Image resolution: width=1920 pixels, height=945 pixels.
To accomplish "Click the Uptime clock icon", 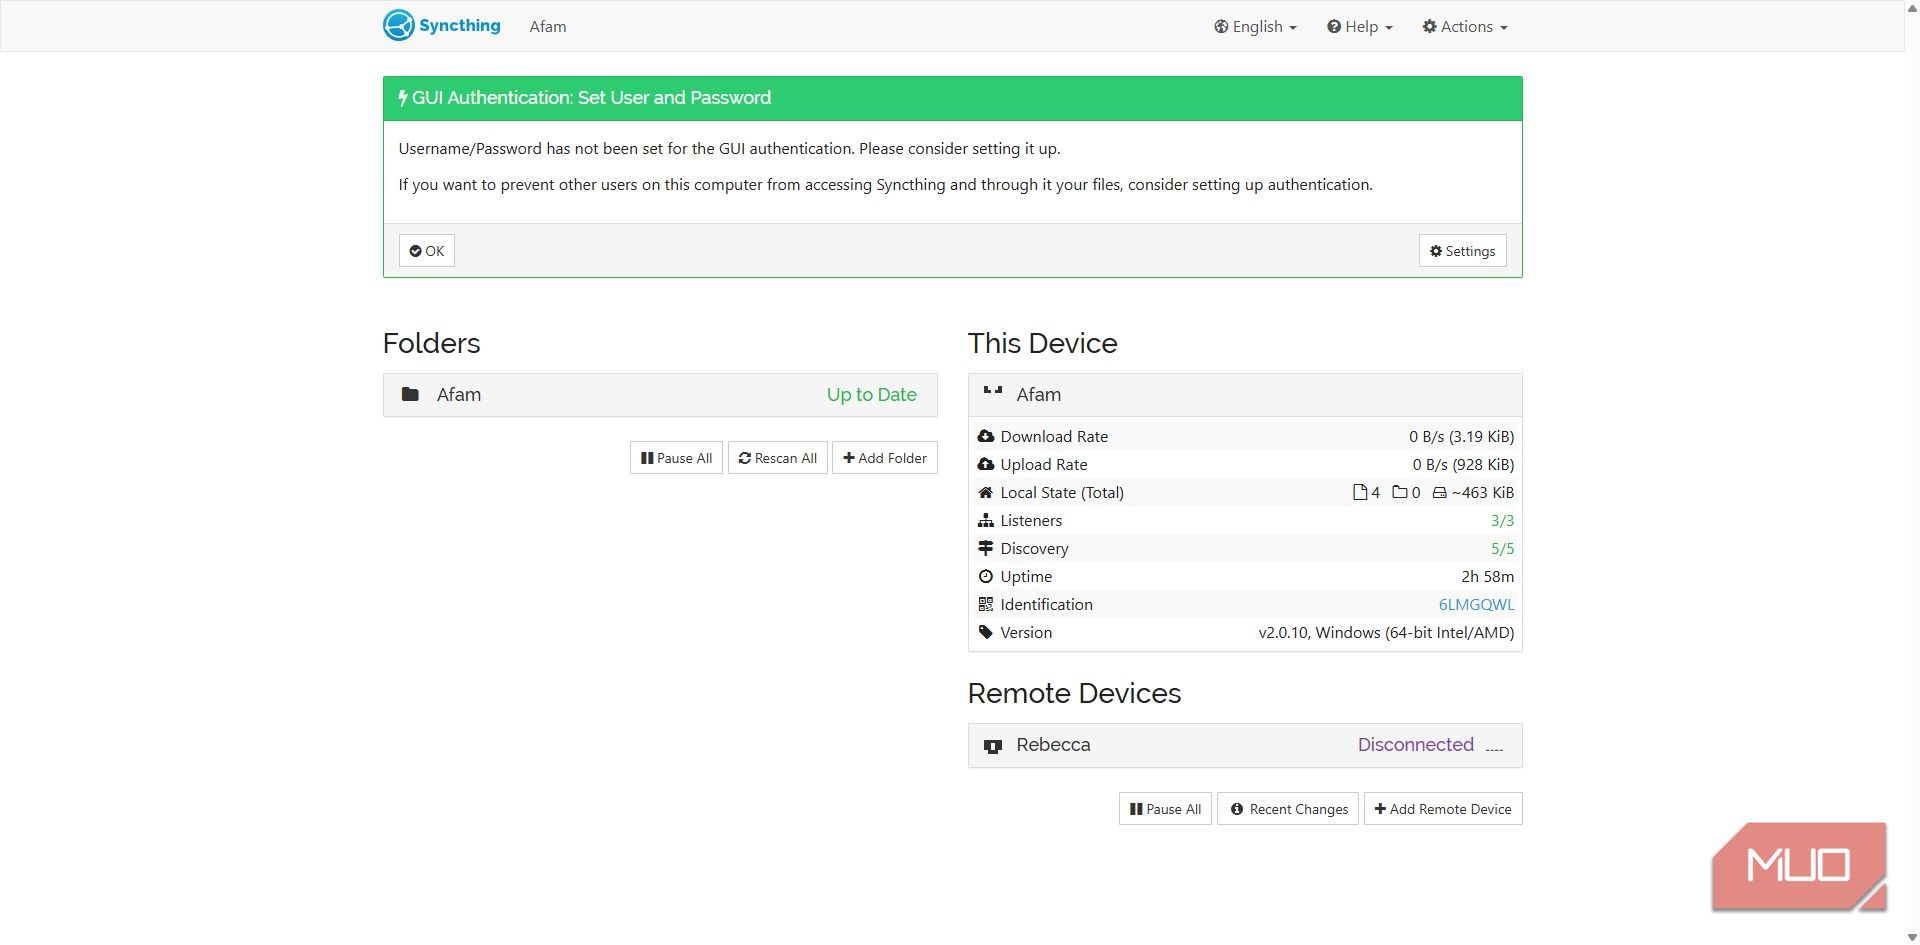I will [x=986, y=576].
